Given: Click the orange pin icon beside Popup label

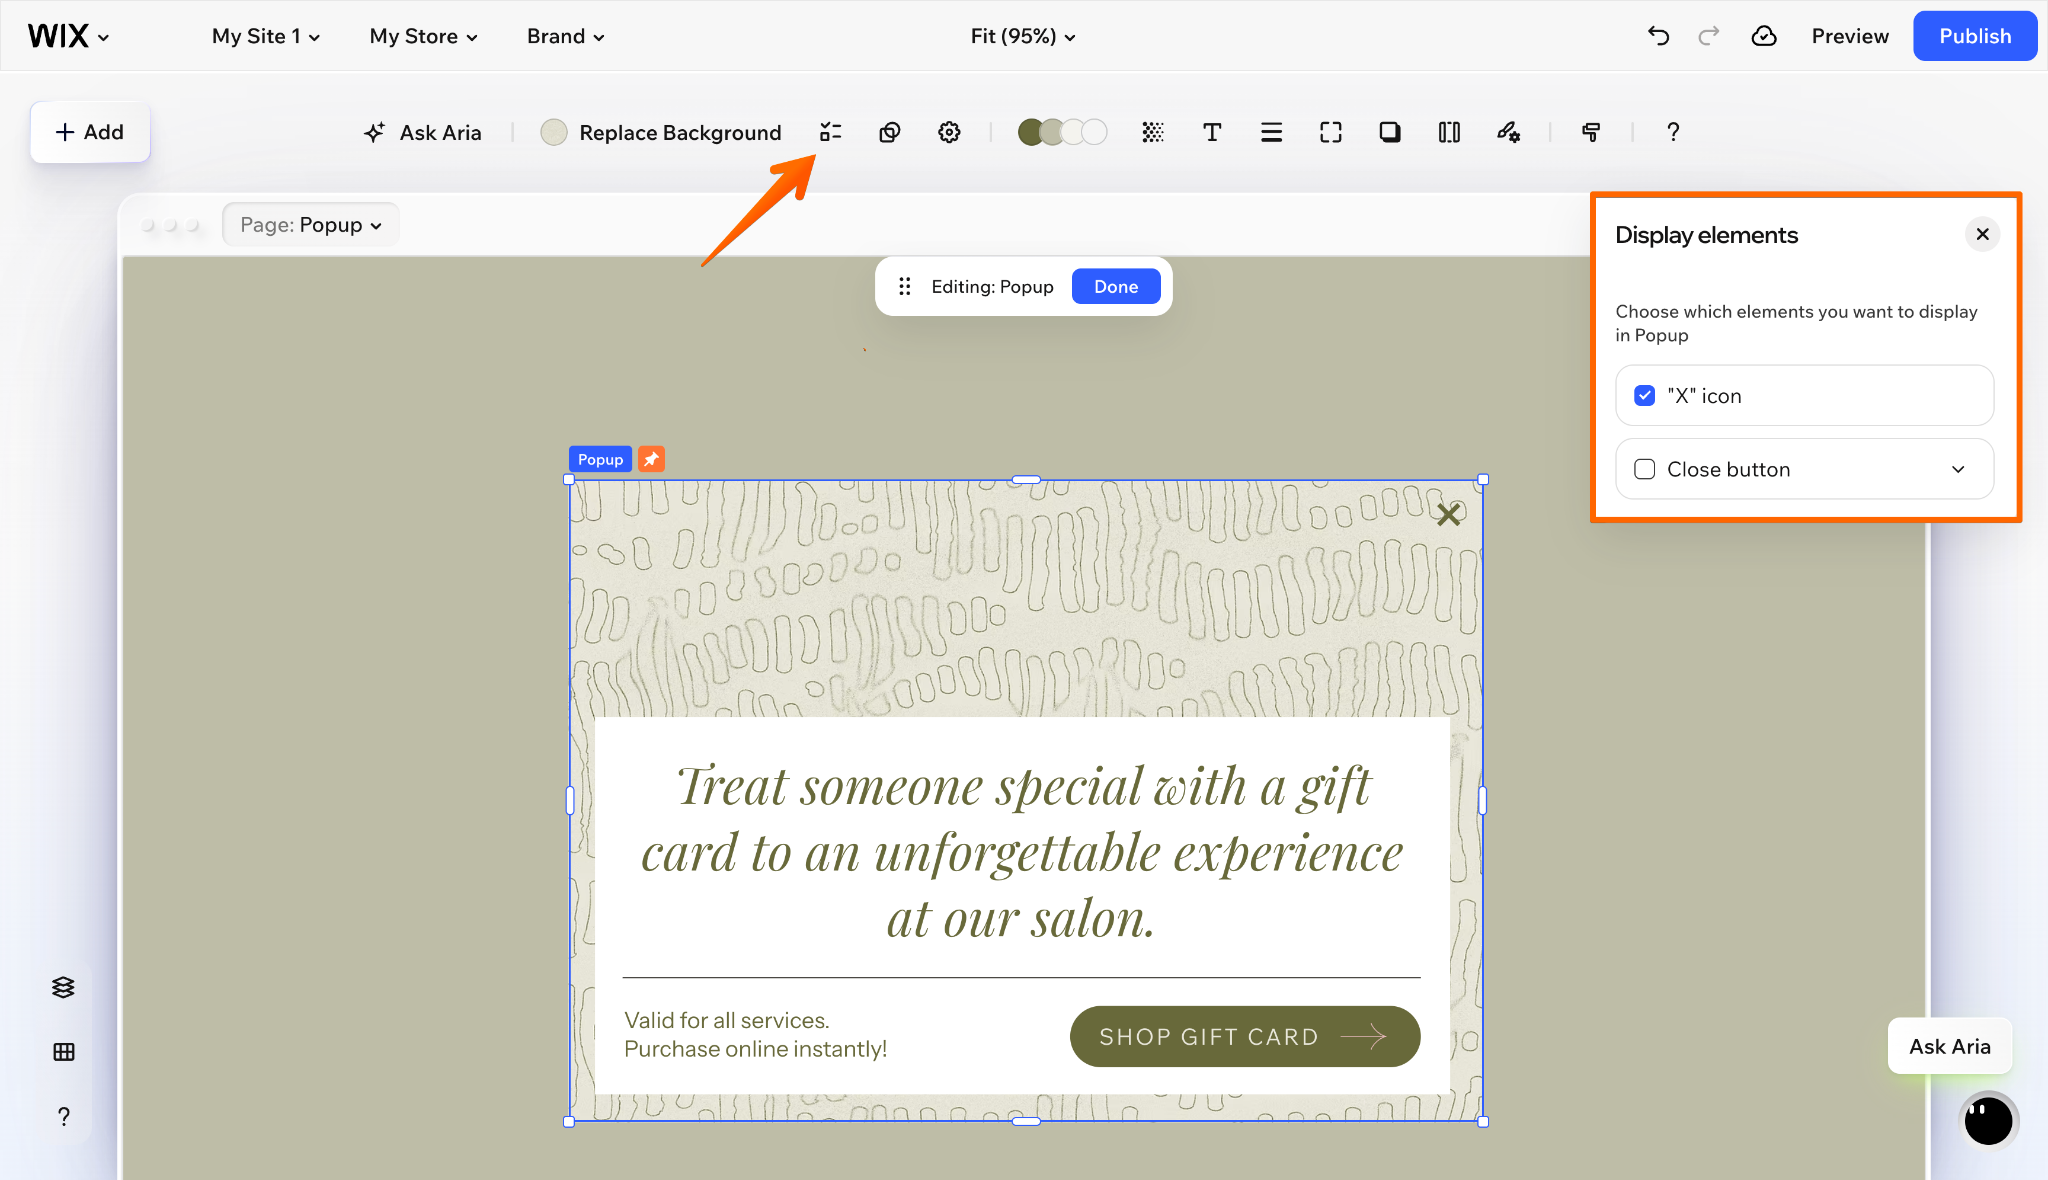Looking at the screenshot, I should tap(651, 459).
